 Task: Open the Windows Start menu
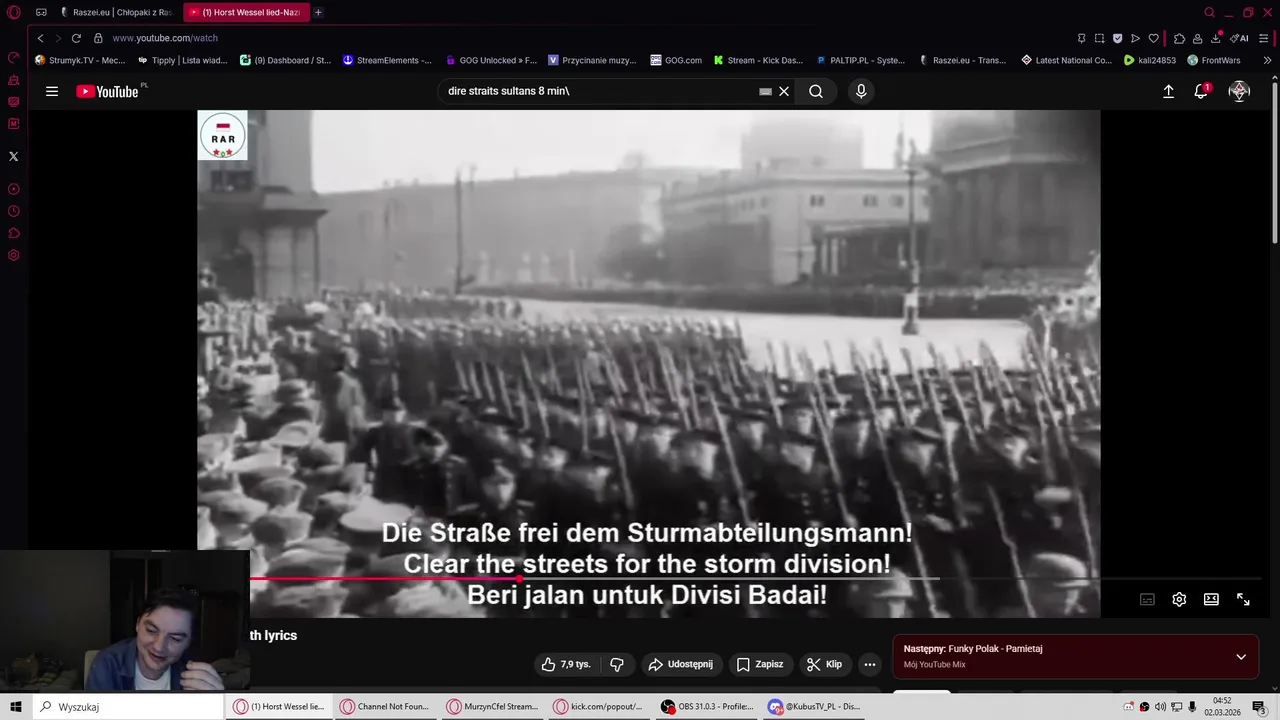[x=15, y=707]
